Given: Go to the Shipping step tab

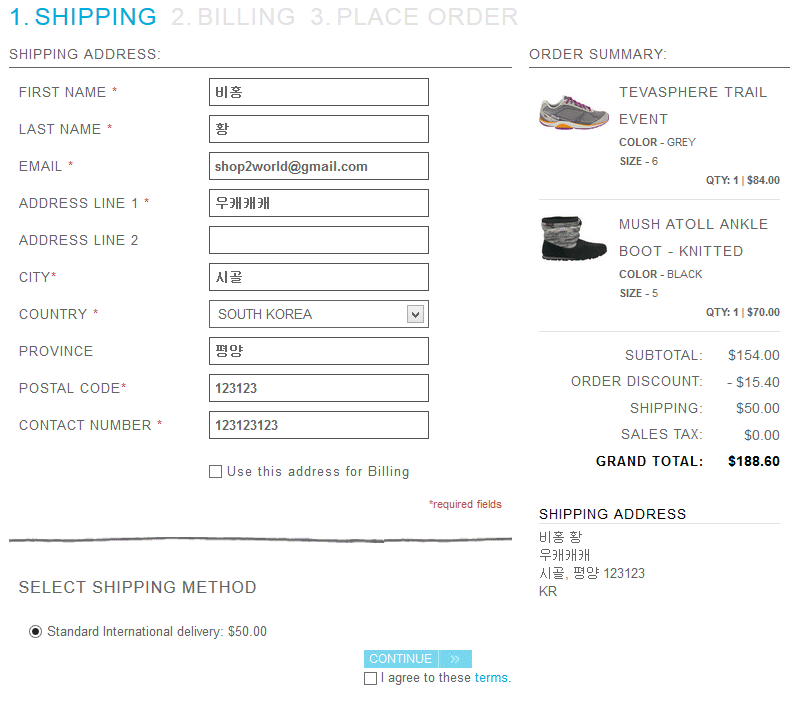Looking at the screenshot, I should pyautogui.click(x=83, y=17).
